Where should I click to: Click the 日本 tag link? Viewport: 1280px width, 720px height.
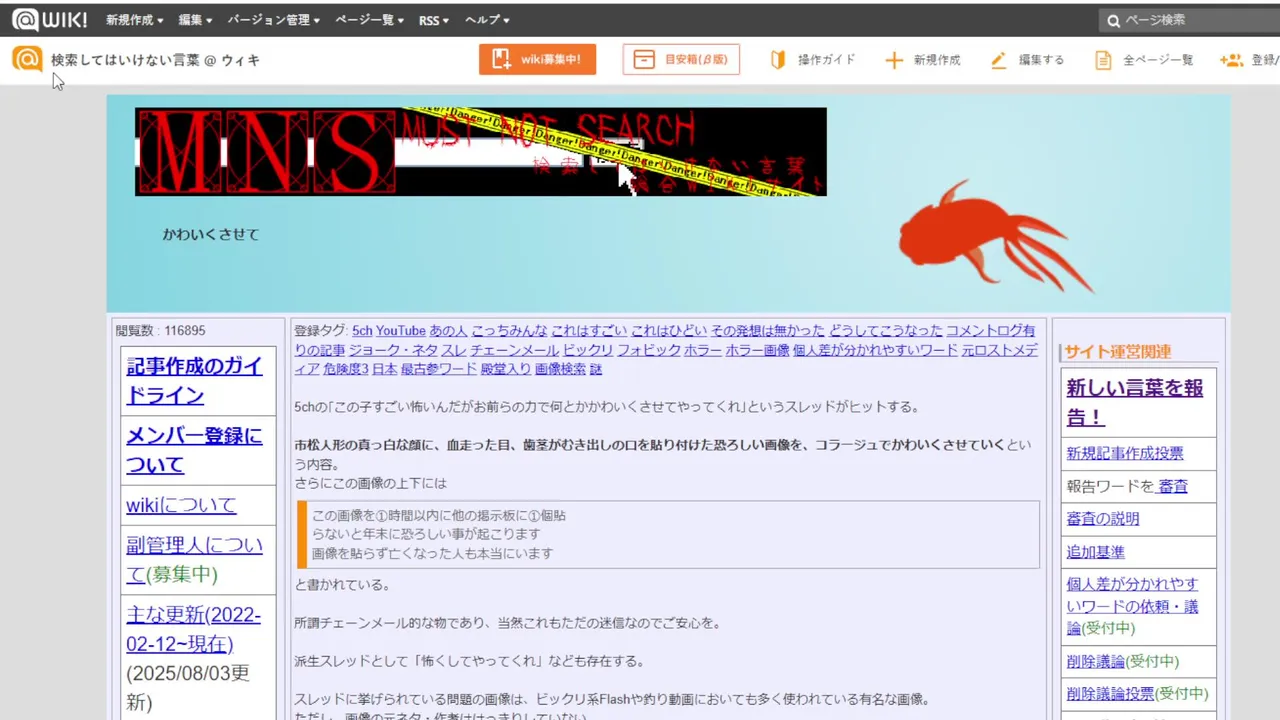coord(385,369)
